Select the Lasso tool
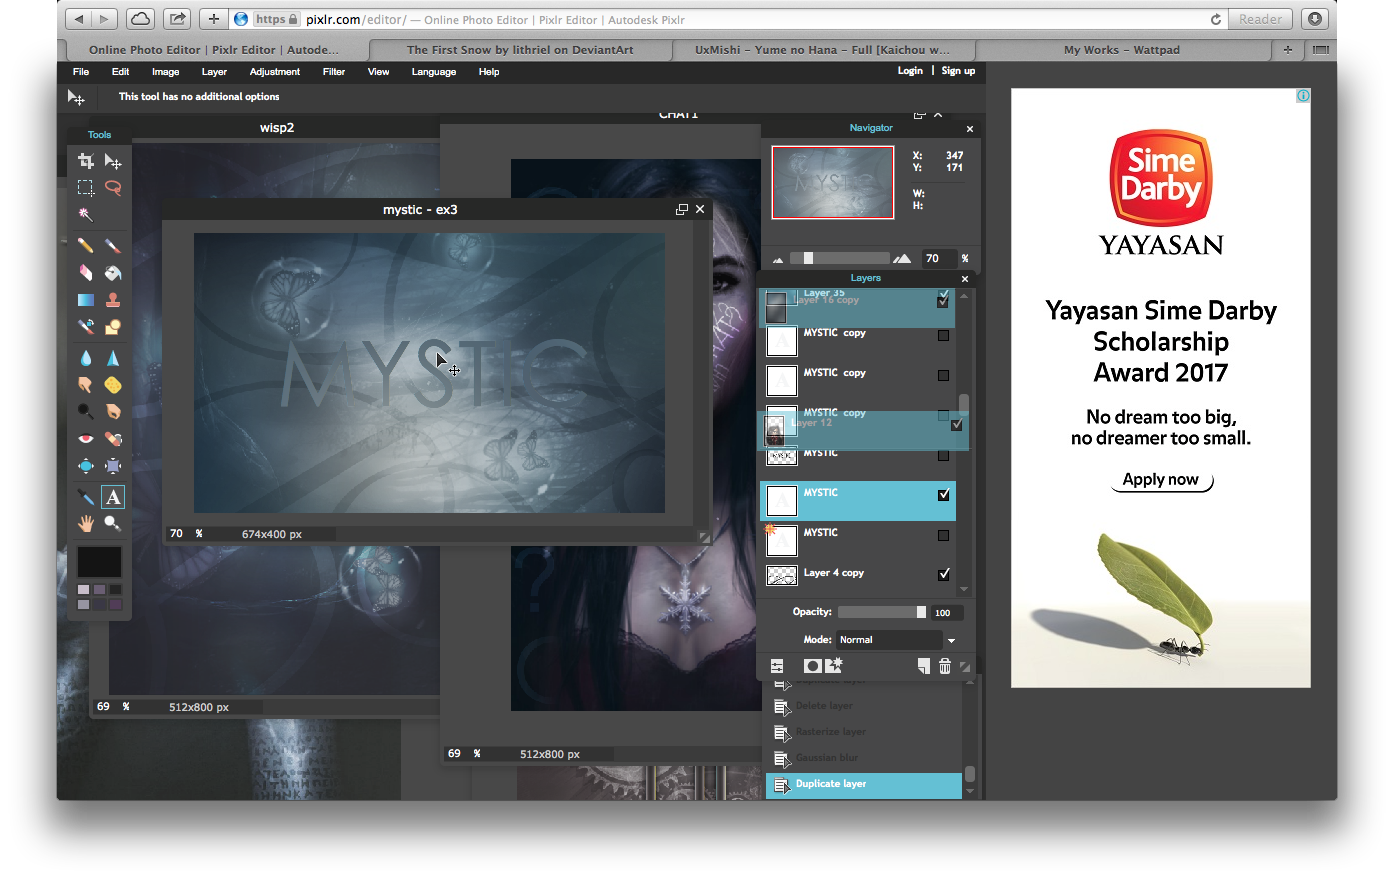1394x879 pixels. tap(113, 188)
